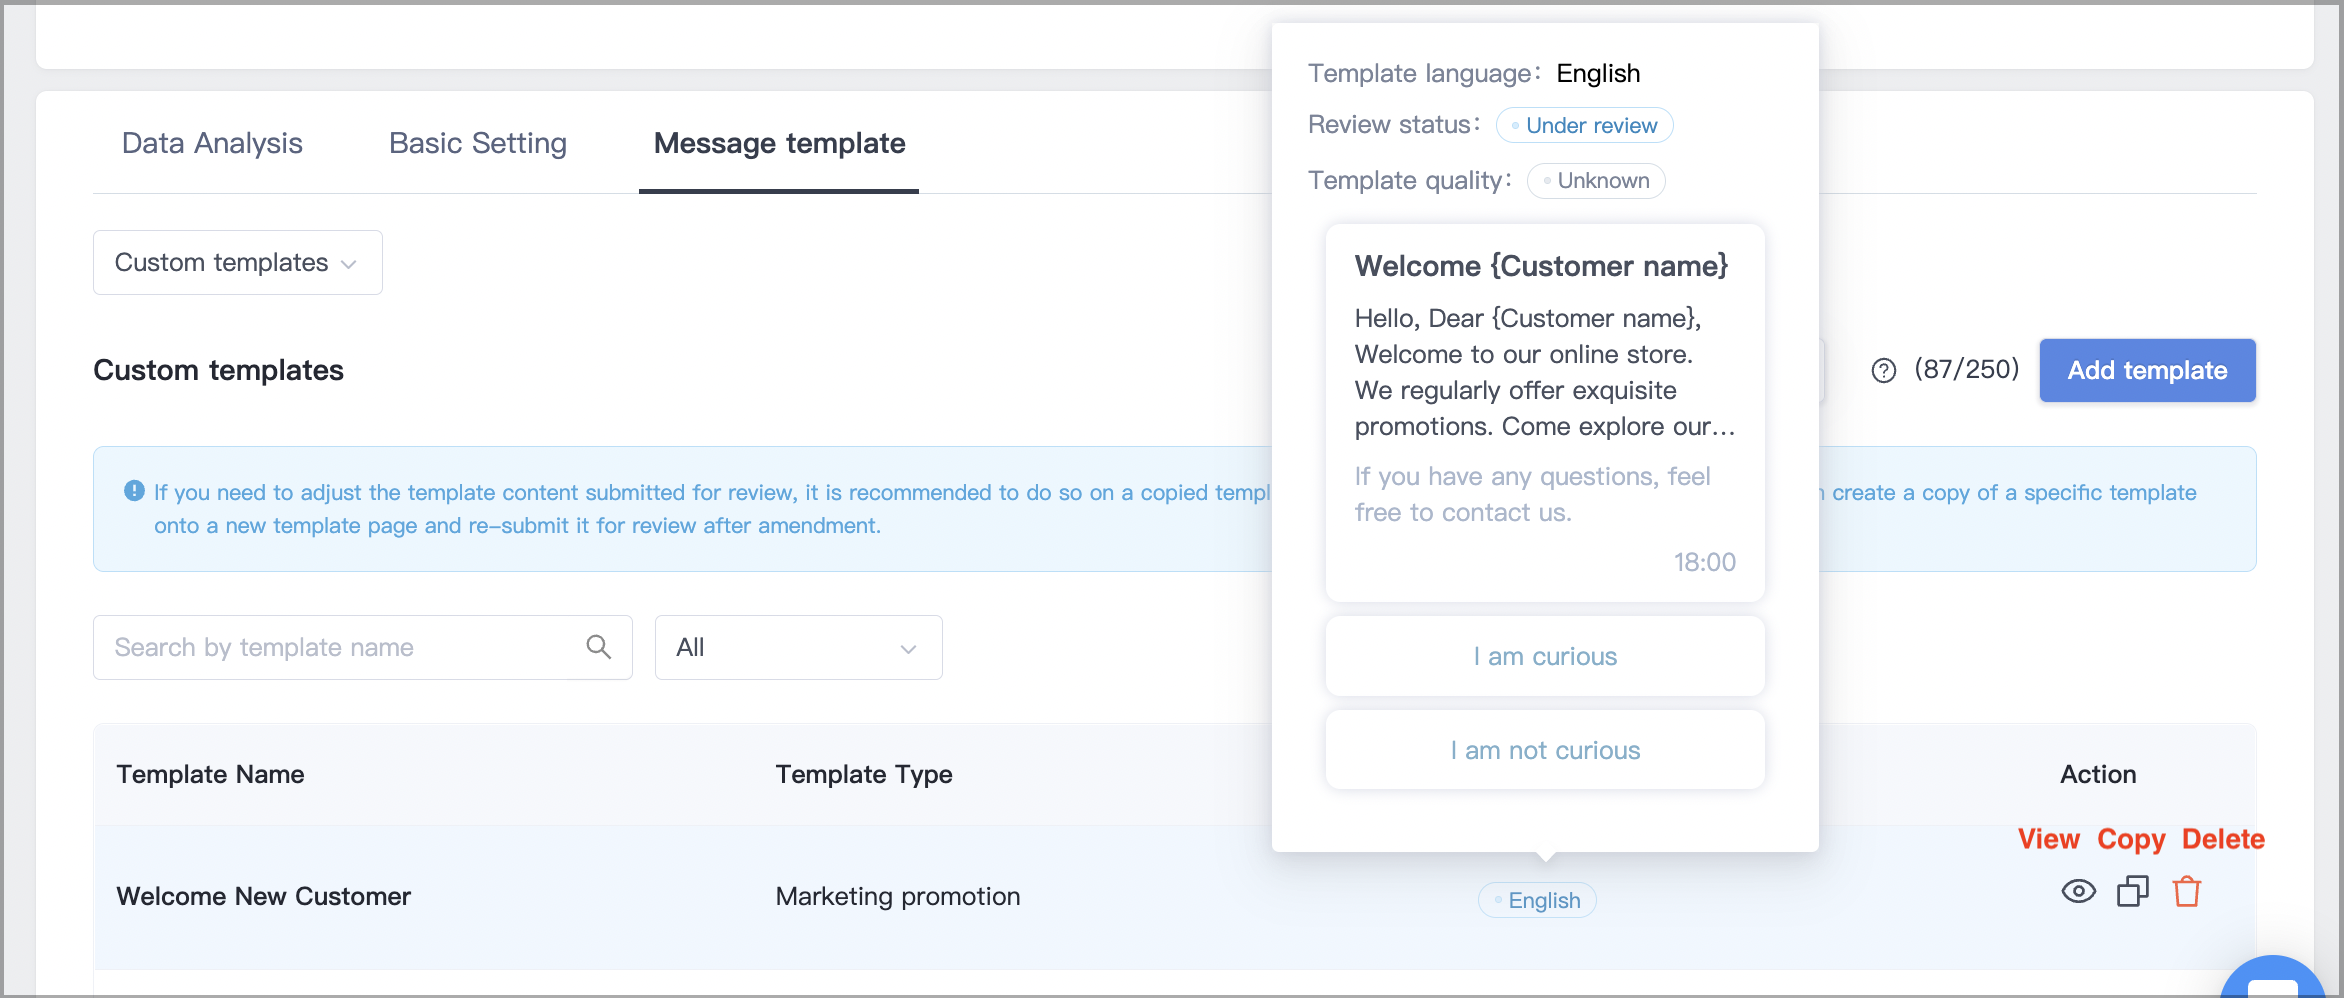Click the Welcome New Customer row
This screenshot has width=2344, height=998.
1174,896
